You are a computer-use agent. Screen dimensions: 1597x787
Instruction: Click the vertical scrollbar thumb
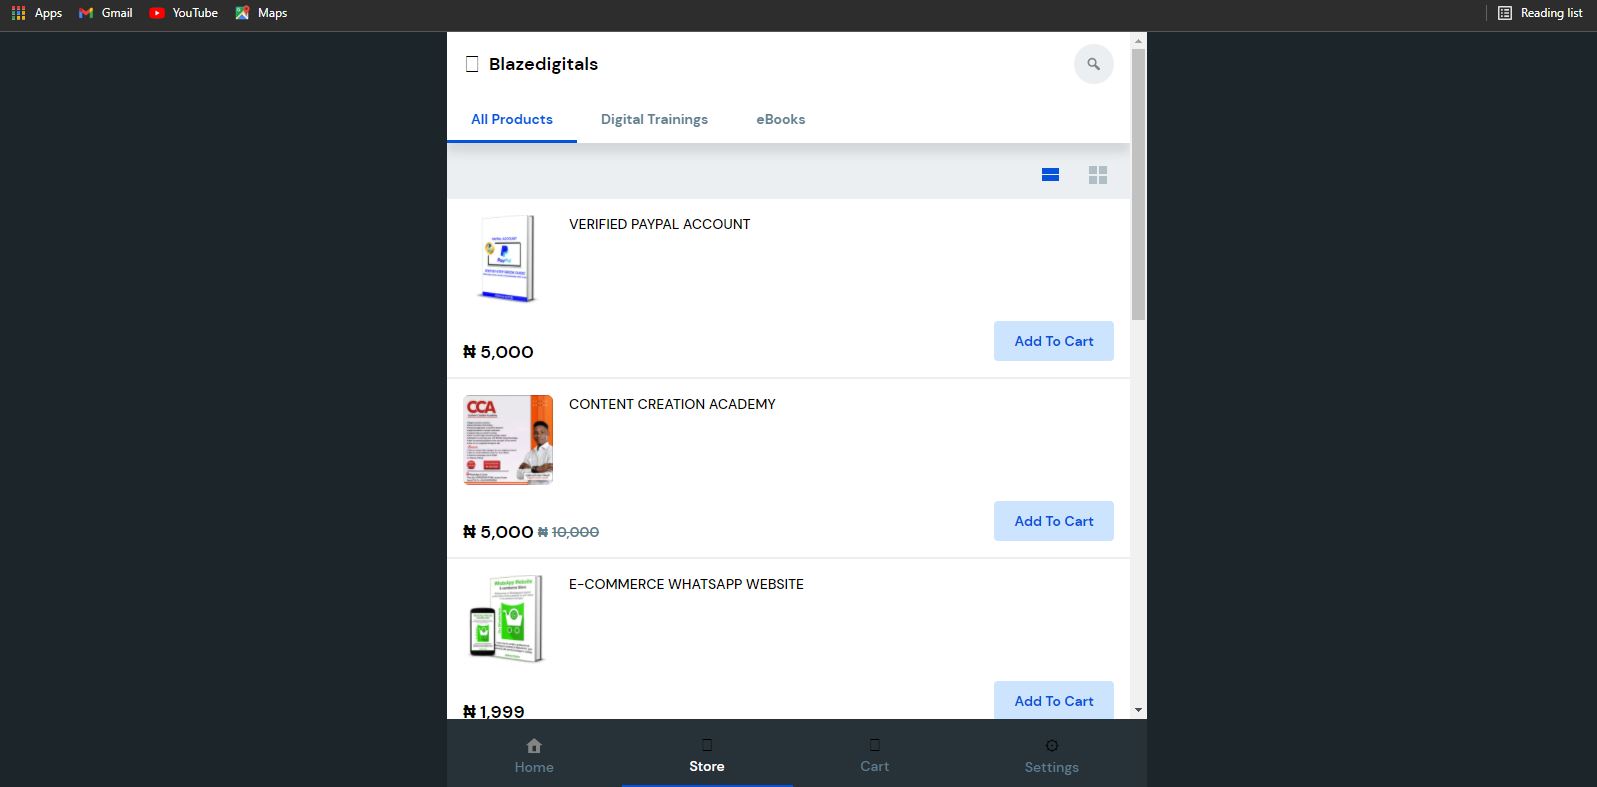1138,184
